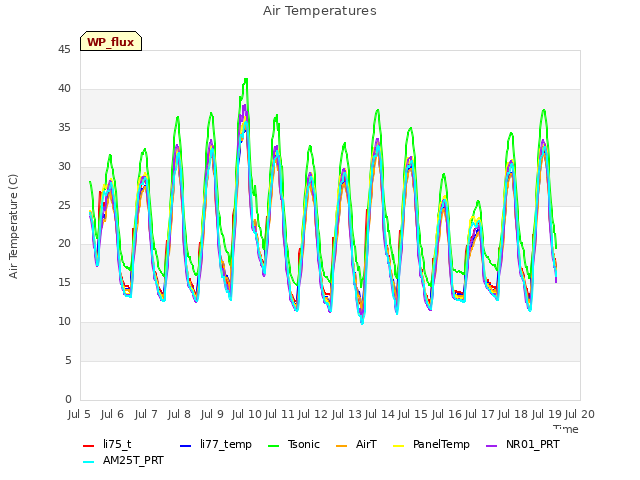The height and width of the screenshot is (480, 640).
Task: Click the Jul 13 x-axis tick label
Action: click(347, 414)
